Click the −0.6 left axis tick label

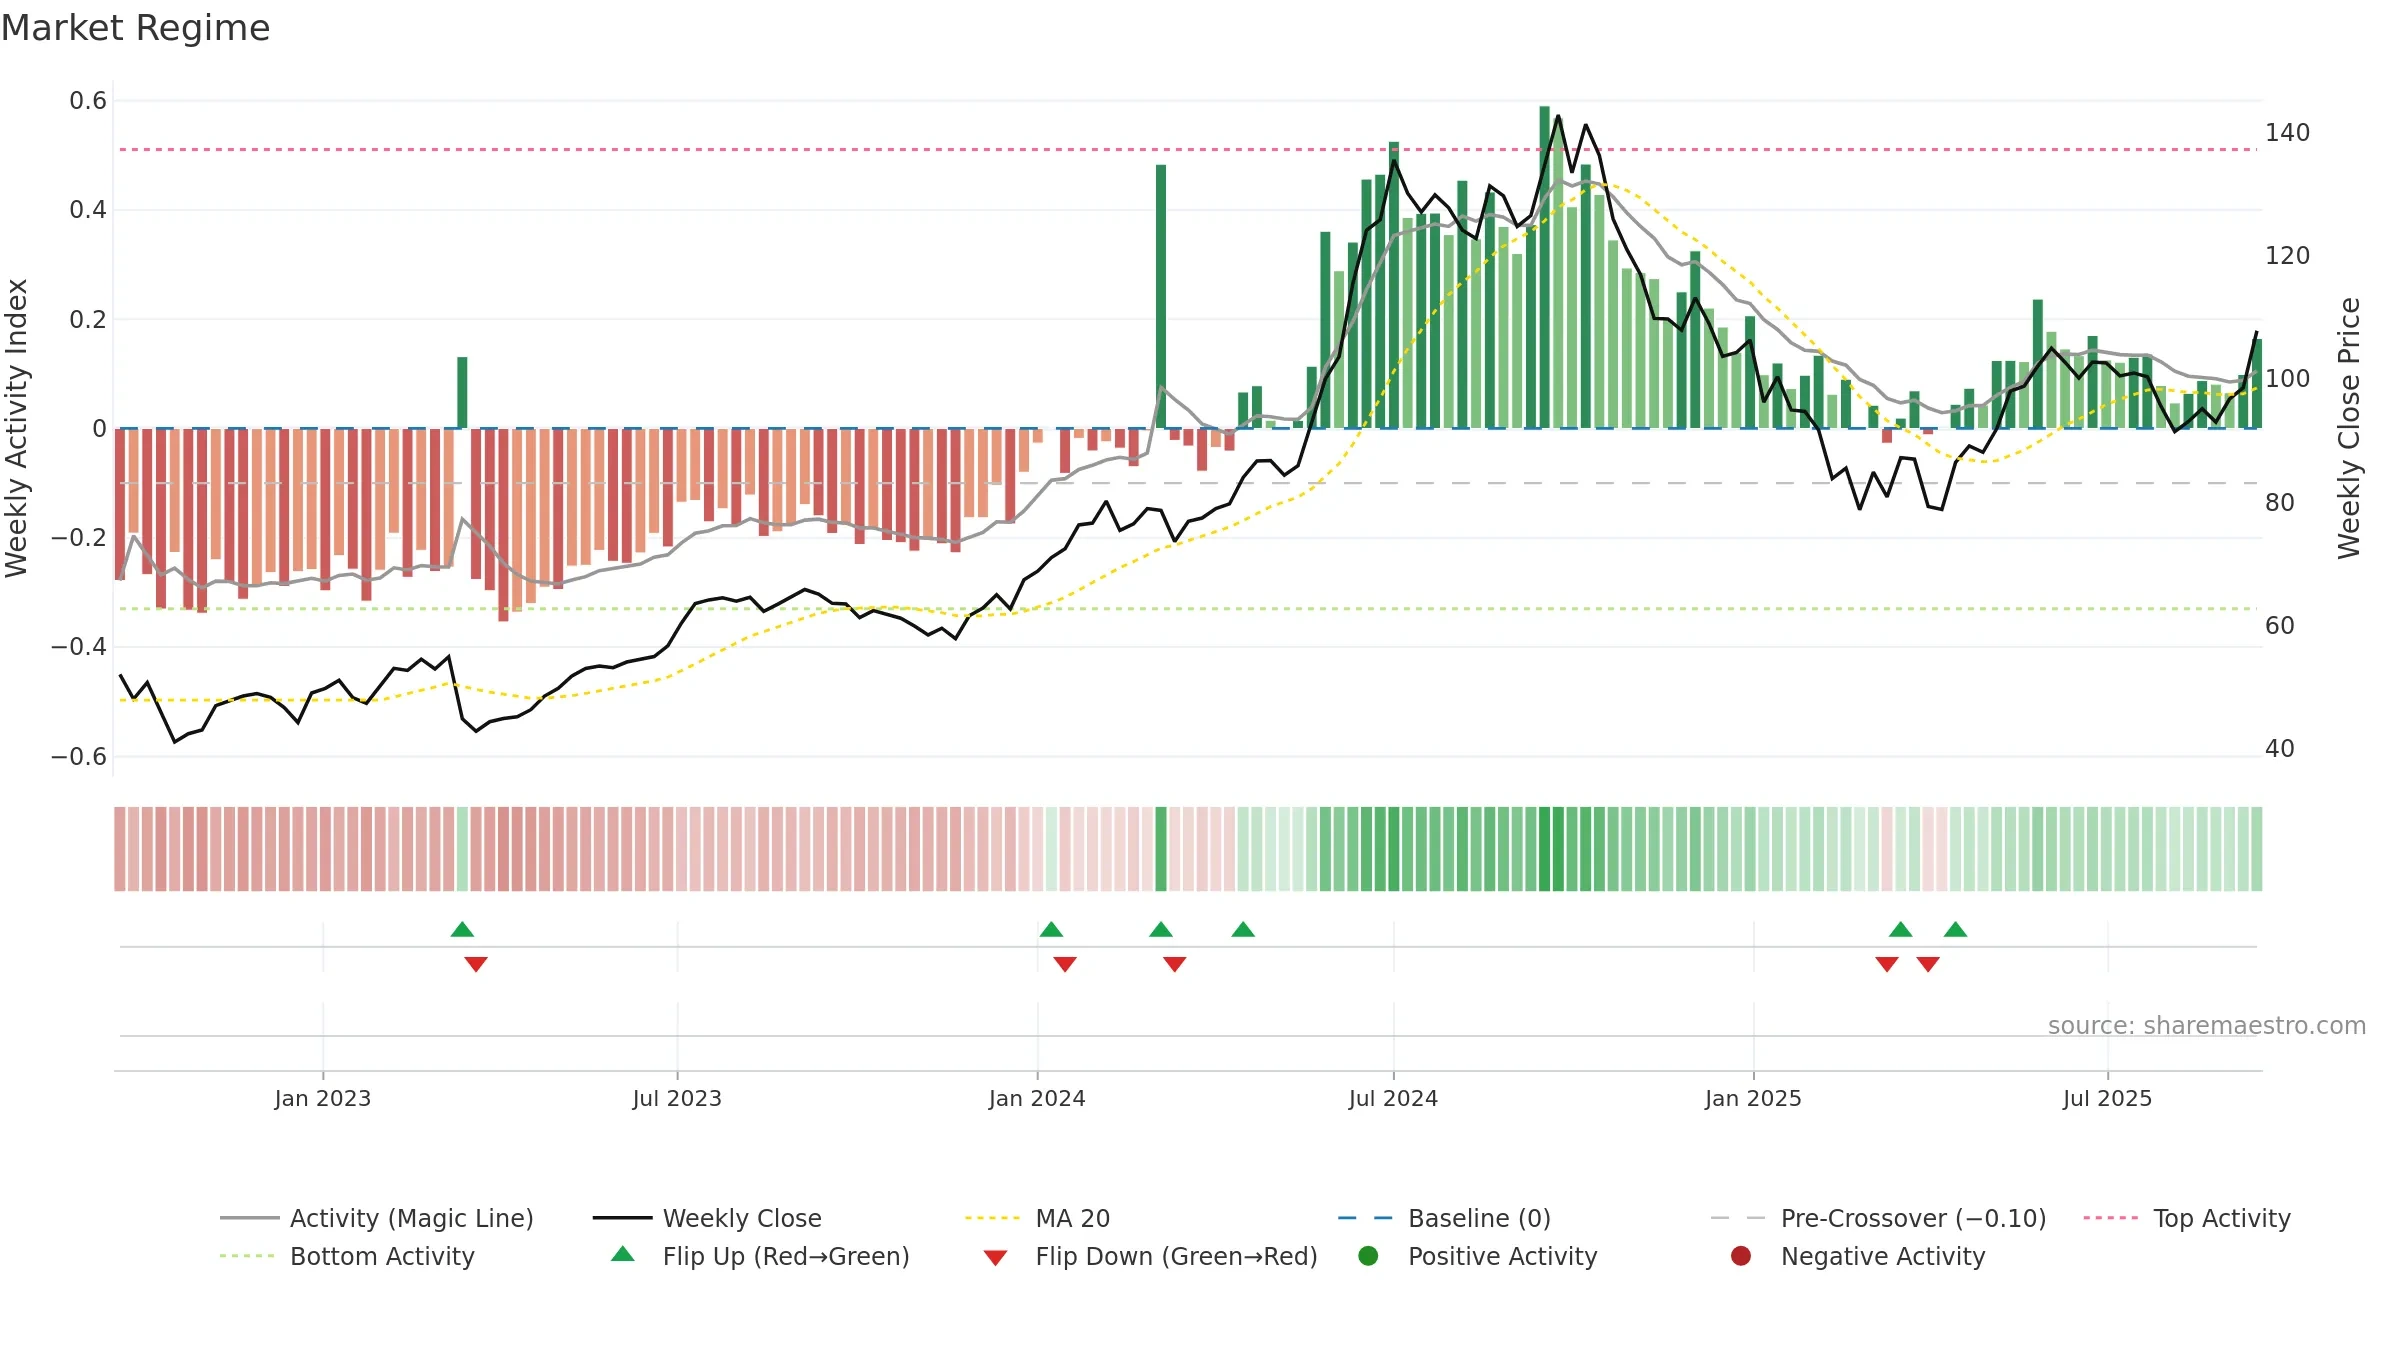(79, 756)
